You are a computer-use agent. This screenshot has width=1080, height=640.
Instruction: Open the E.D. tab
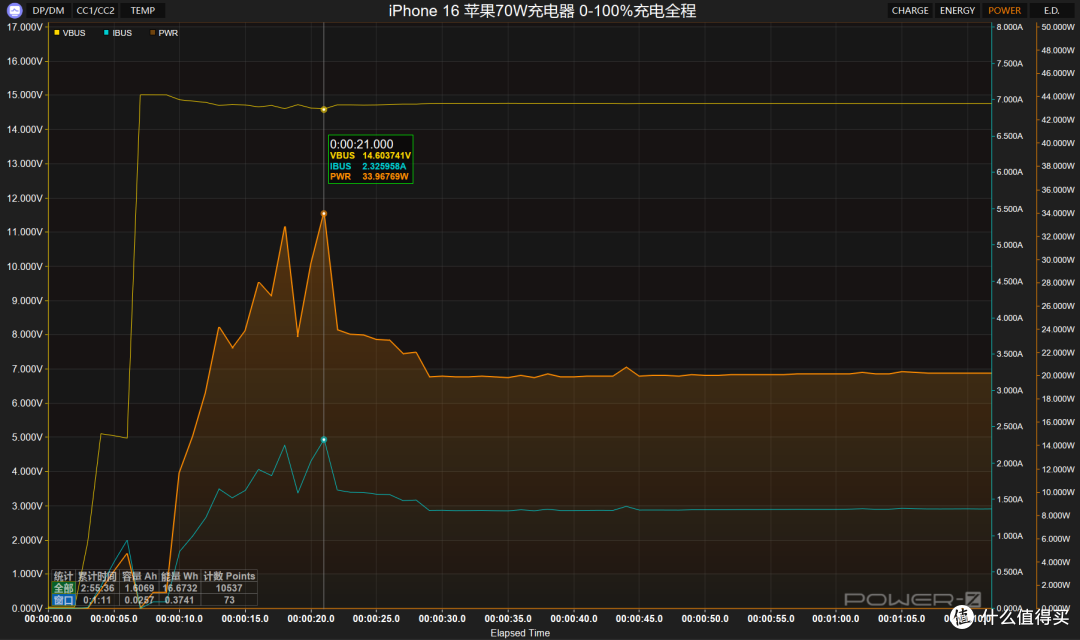(1051, 10)
